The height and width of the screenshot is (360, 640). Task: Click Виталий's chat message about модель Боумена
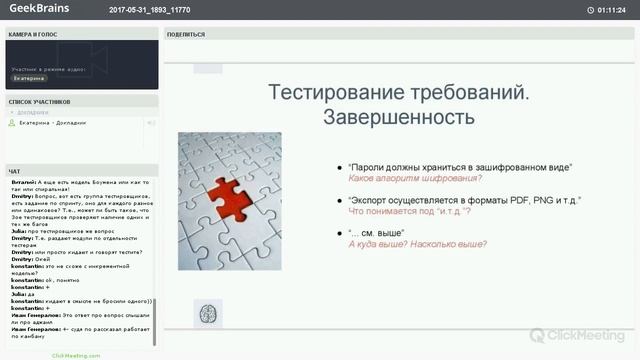tap(80, 186)
